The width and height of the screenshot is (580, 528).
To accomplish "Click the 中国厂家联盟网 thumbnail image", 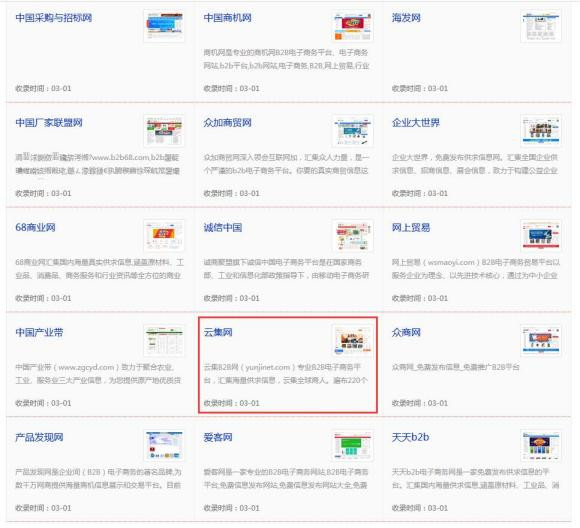I will (x=164, y=131).
